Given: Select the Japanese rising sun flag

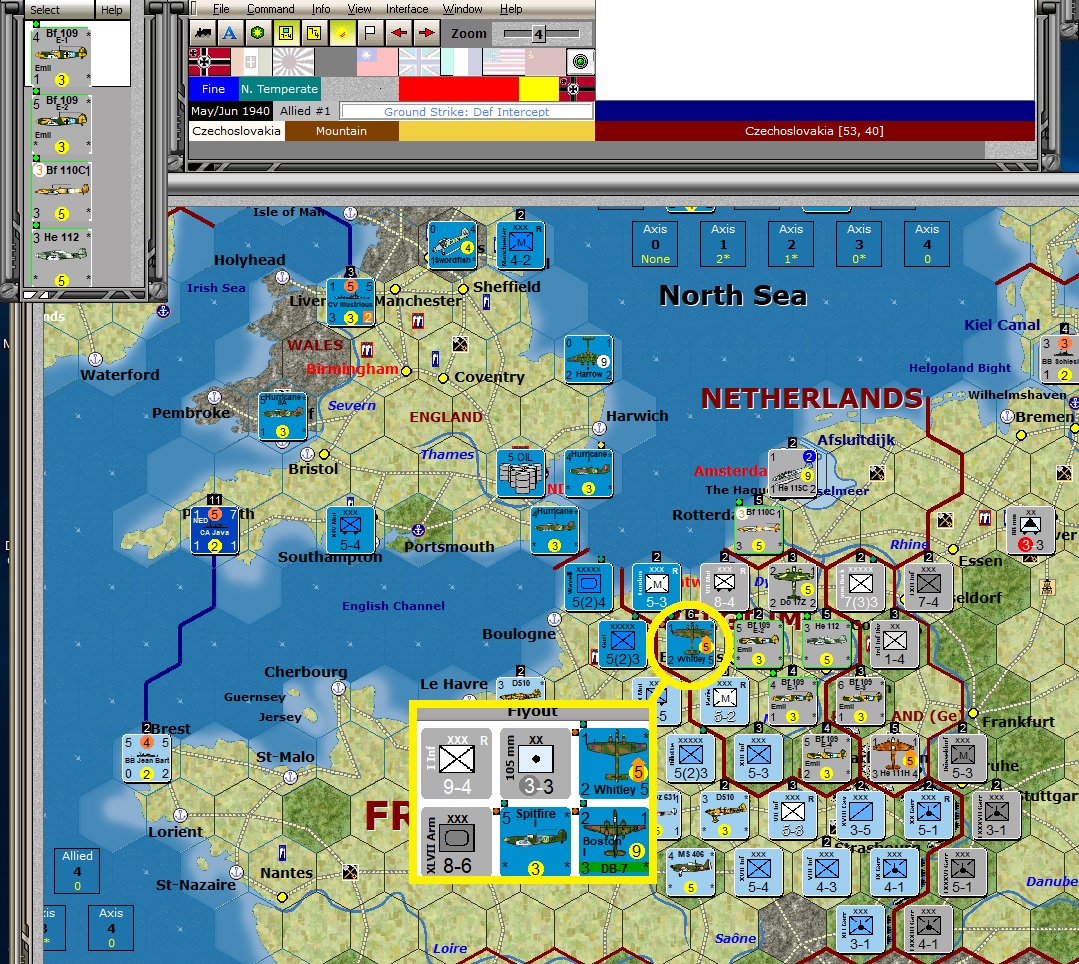Looking at the screenshot, I should click(293, 62).
